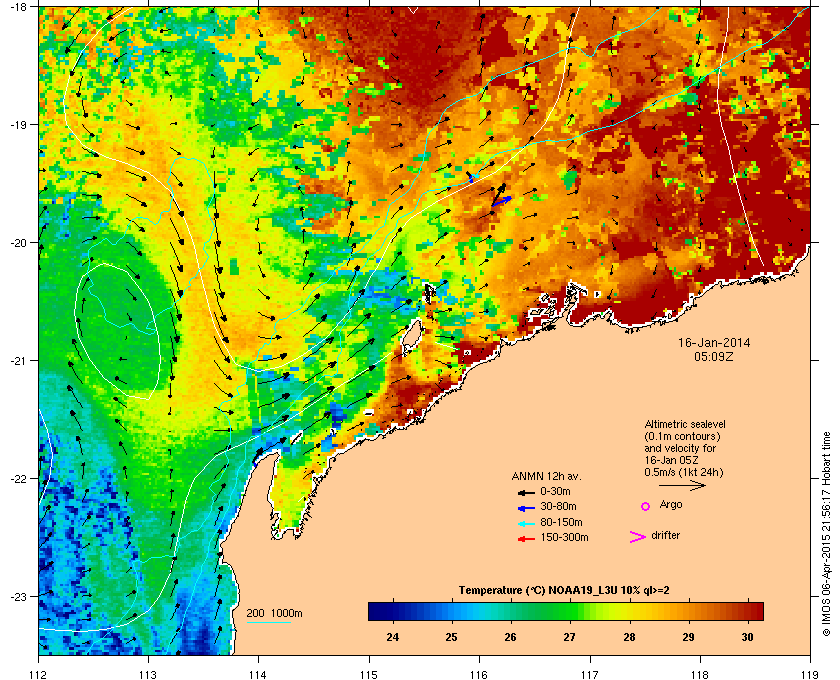
Task: Click the '16-Jan-2014' date text
Action: (714, 342)
